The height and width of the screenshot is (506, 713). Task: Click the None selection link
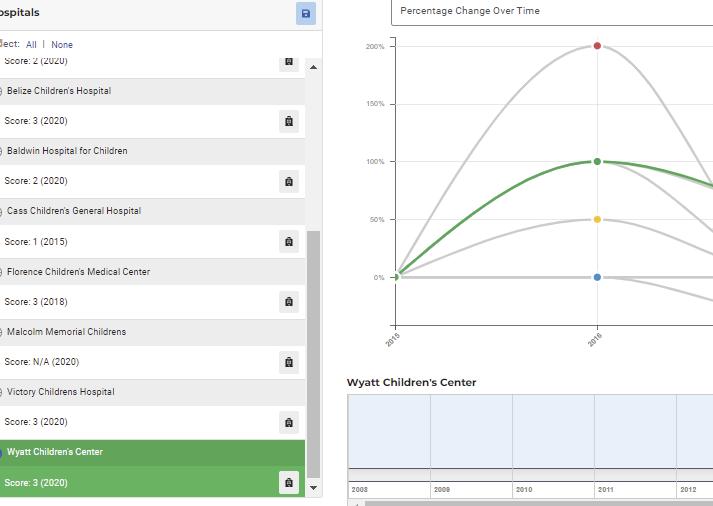[x=62, y=45]
